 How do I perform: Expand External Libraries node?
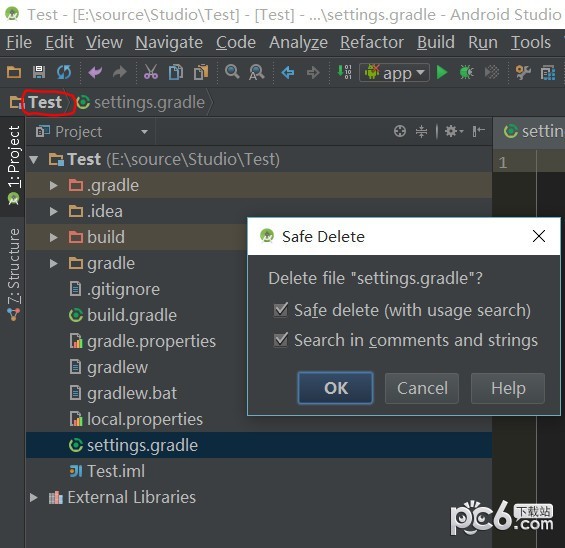34,498
